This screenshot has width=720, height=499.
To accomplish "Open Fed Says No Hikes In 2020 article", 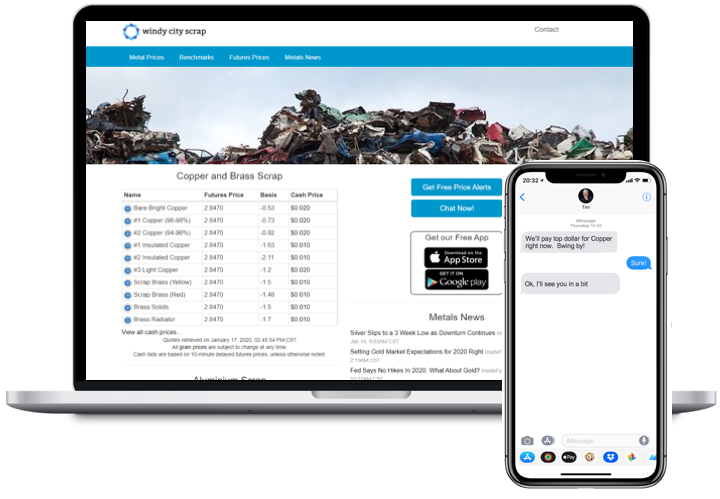I will (415, 370).
